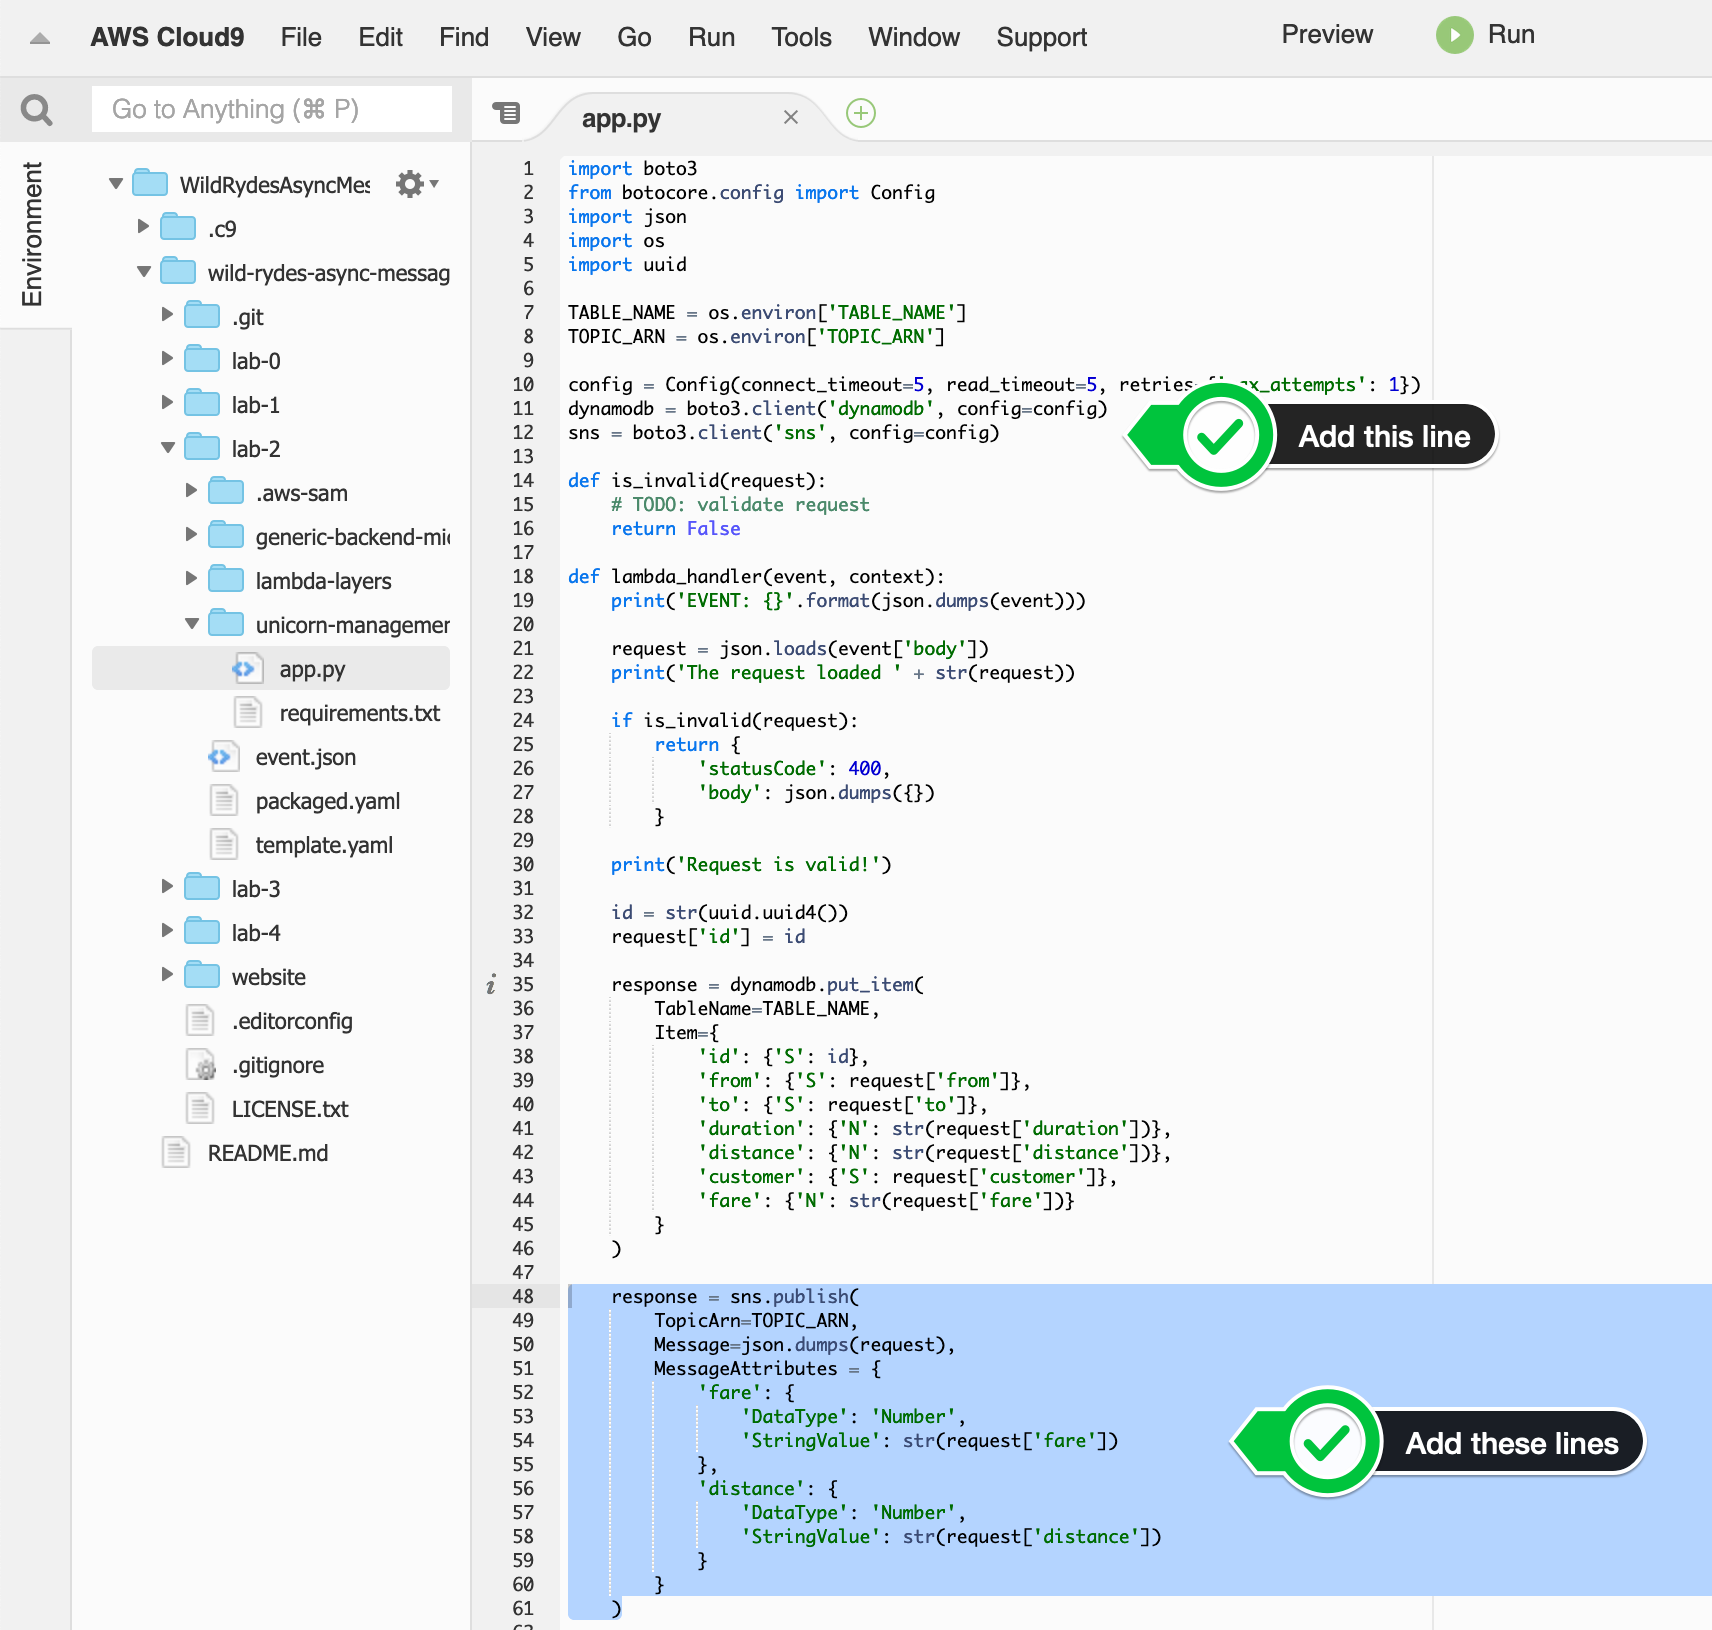Click the LICENSE.txt file icon
Image resolution: width=1712 pixels, height=1630 pixels.
tap(200, 1109)
